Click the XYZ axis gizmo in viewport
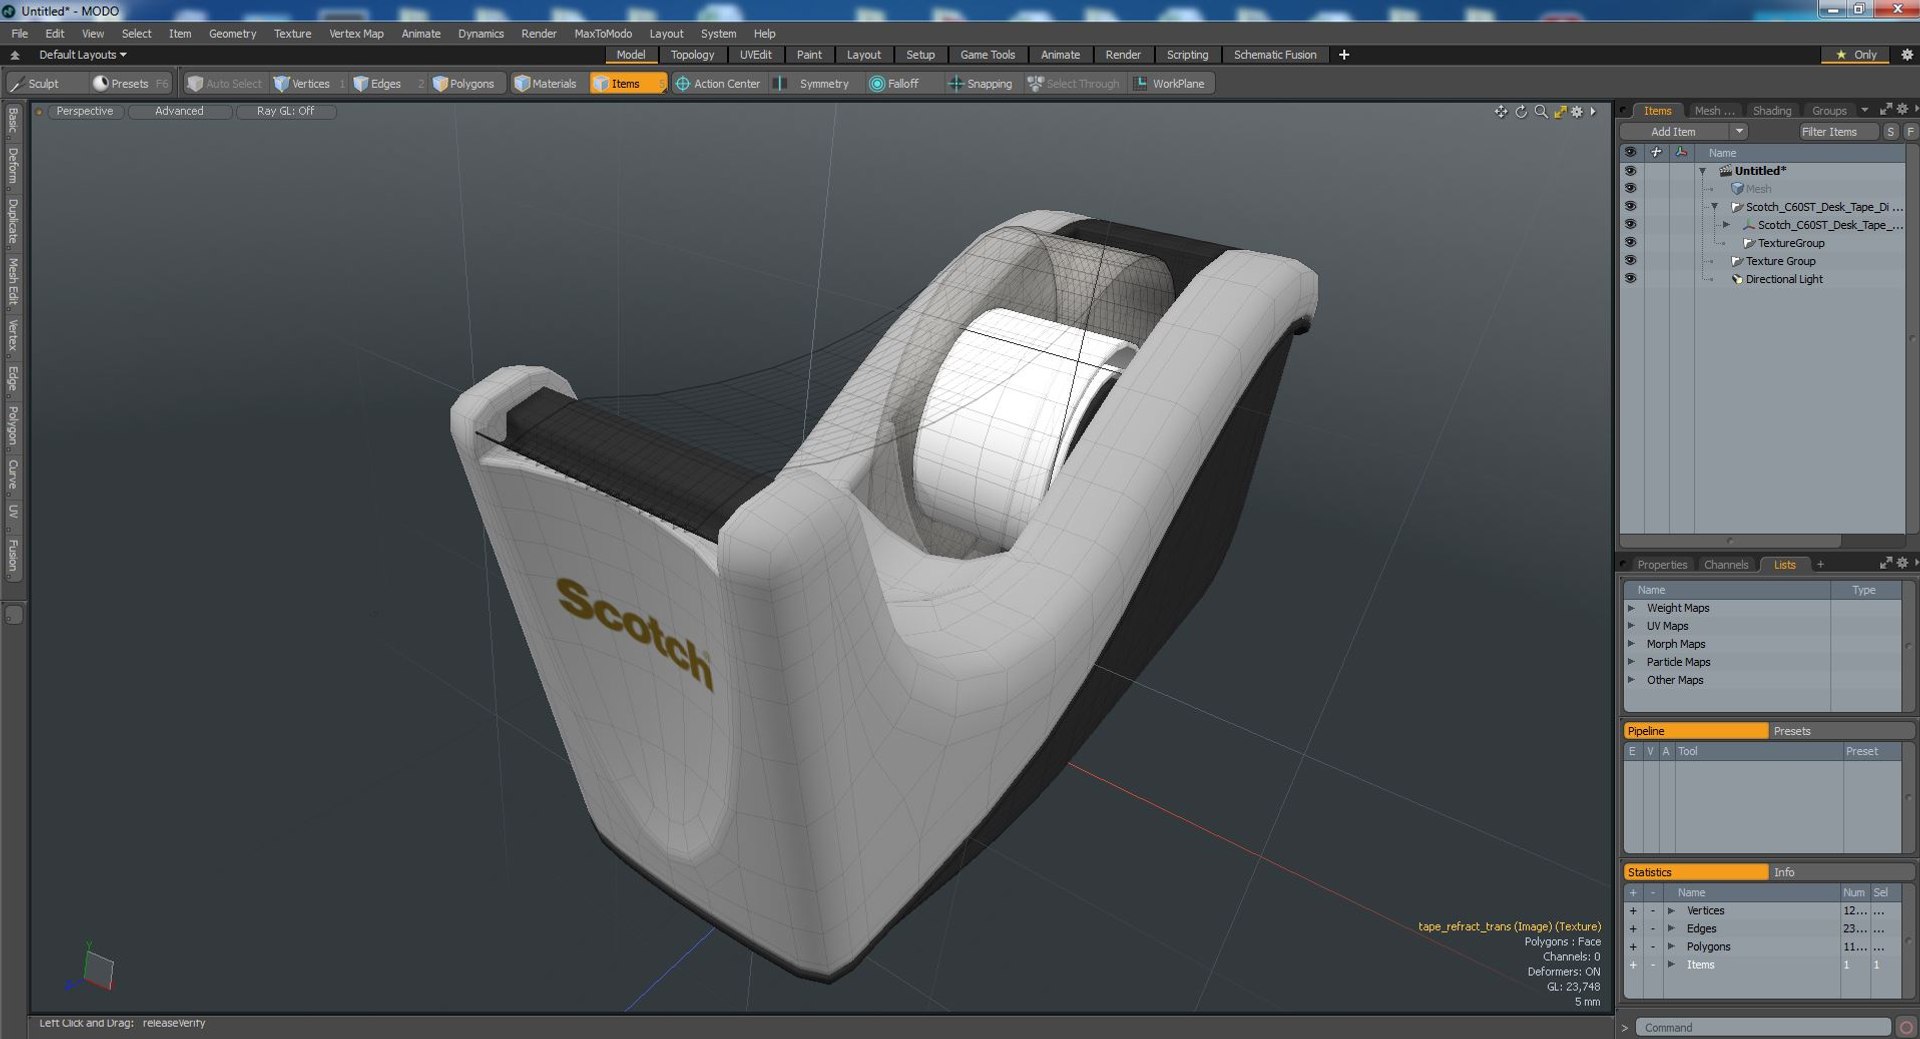Screen dimensions: 1920x1039 (x=92, y=969)
